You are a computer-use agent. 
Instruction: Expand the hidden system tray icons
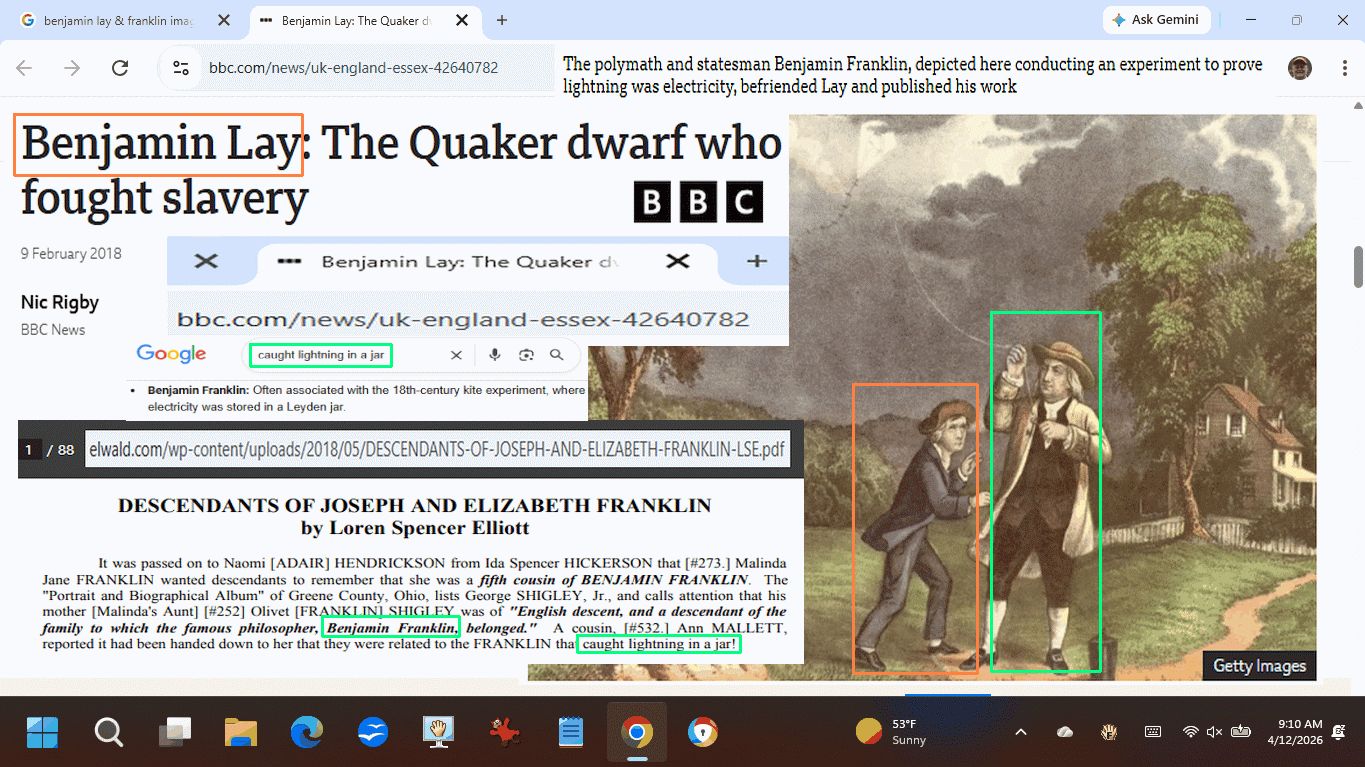pyautogui.click(x=1021, y=732)
